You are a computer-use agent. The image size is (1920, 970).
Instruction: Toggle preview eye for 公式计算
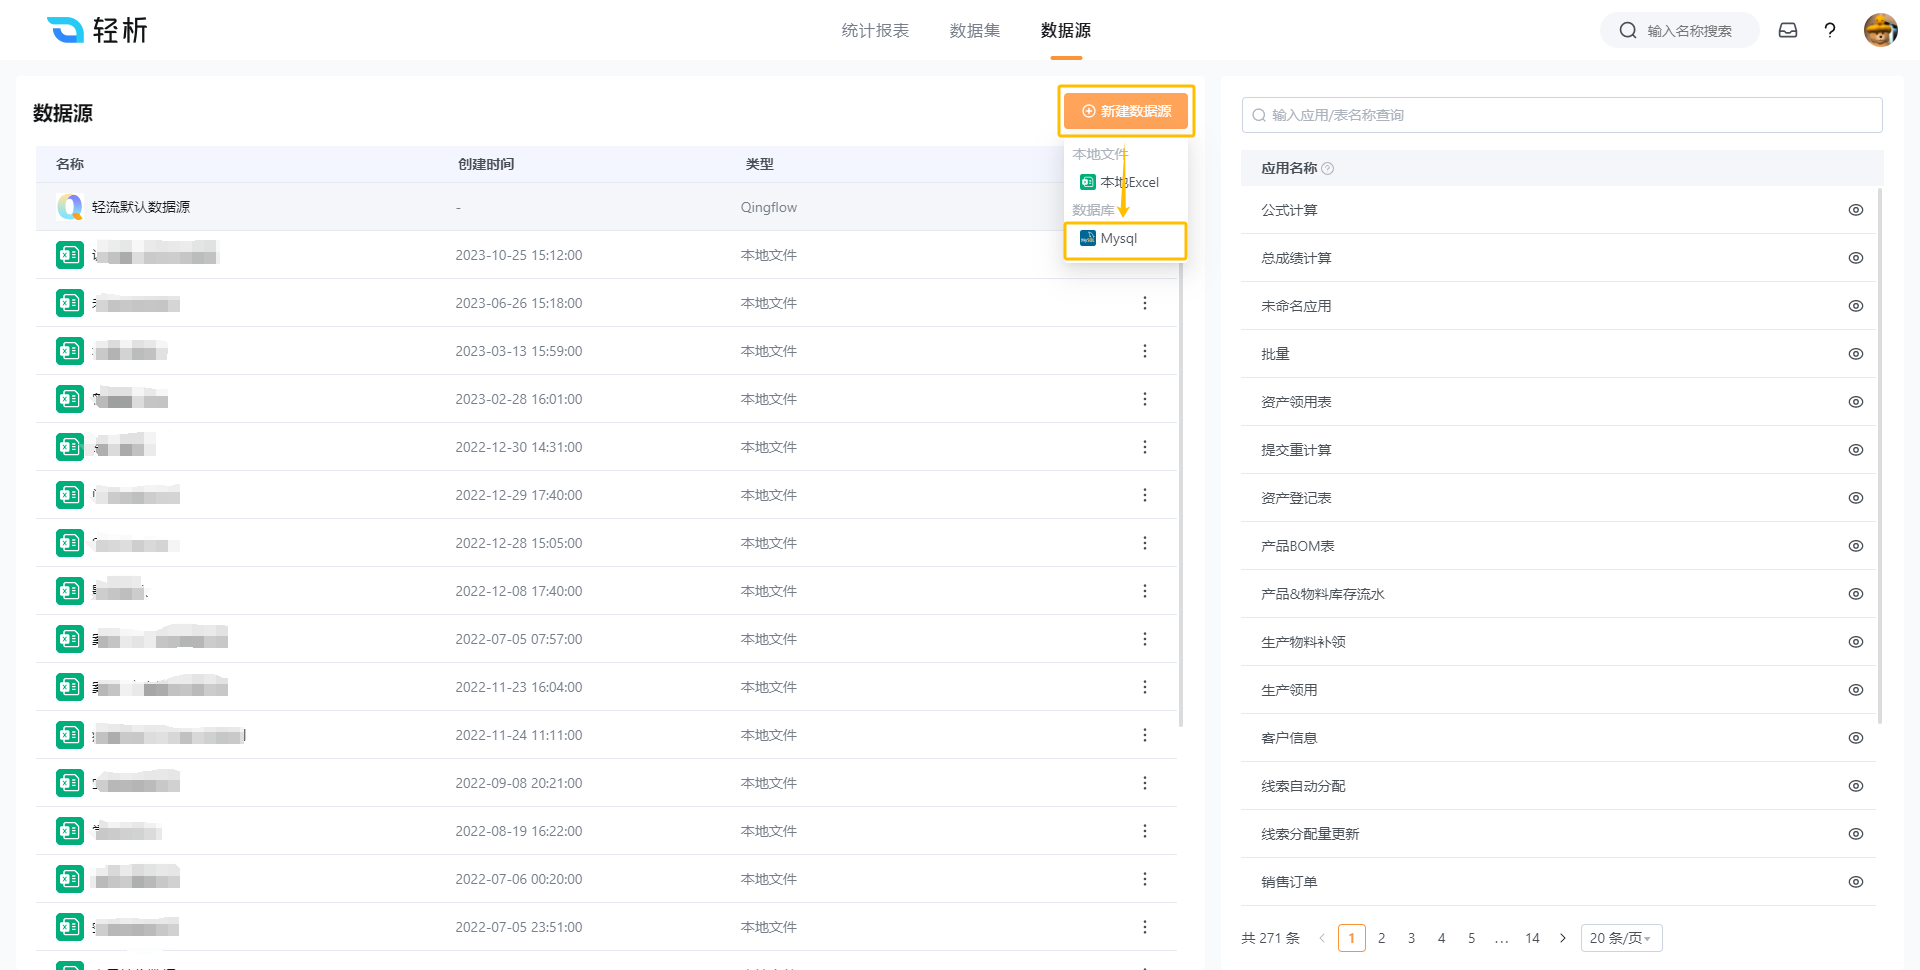point(1856,210)
